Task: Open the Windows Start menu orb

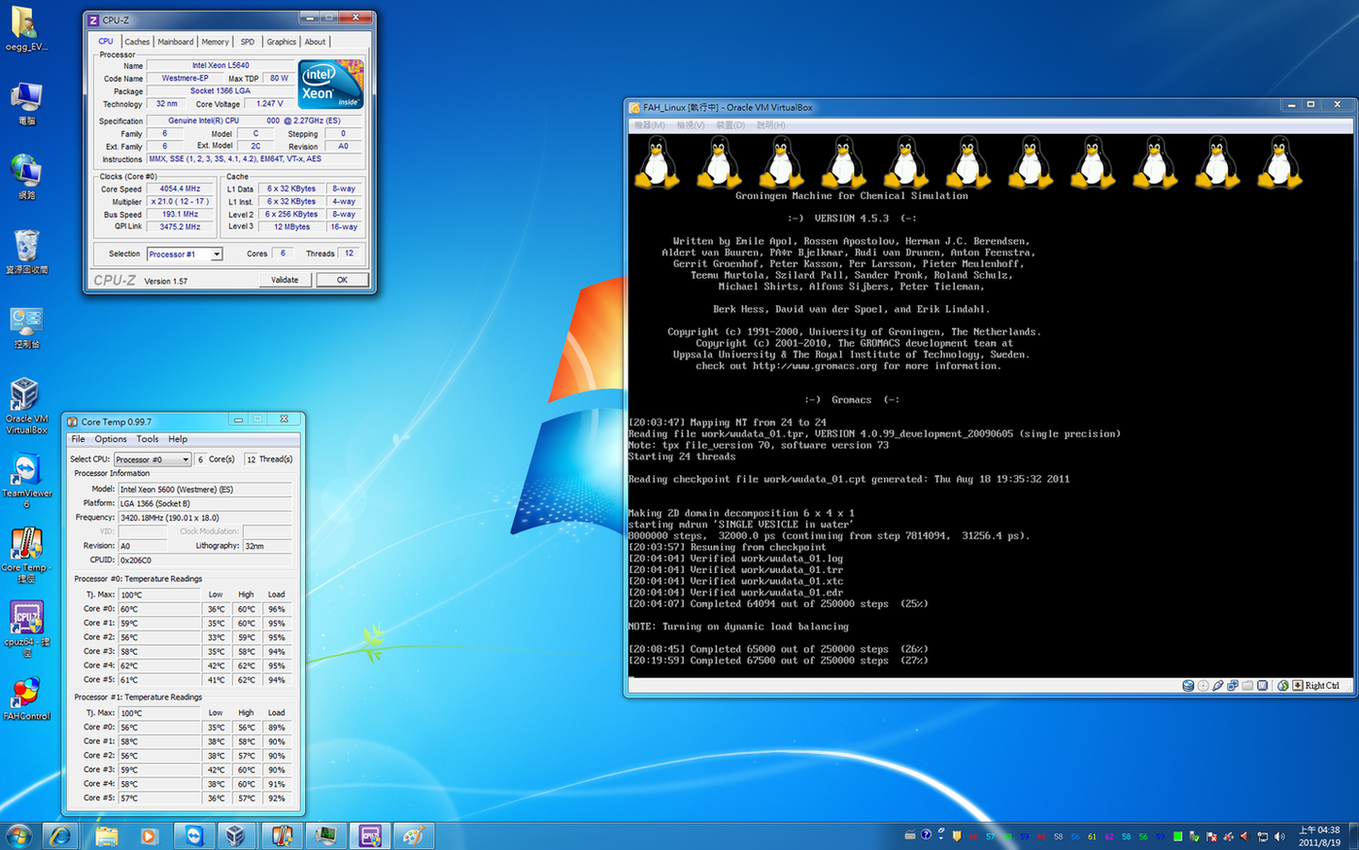Action: pos(18,836)
